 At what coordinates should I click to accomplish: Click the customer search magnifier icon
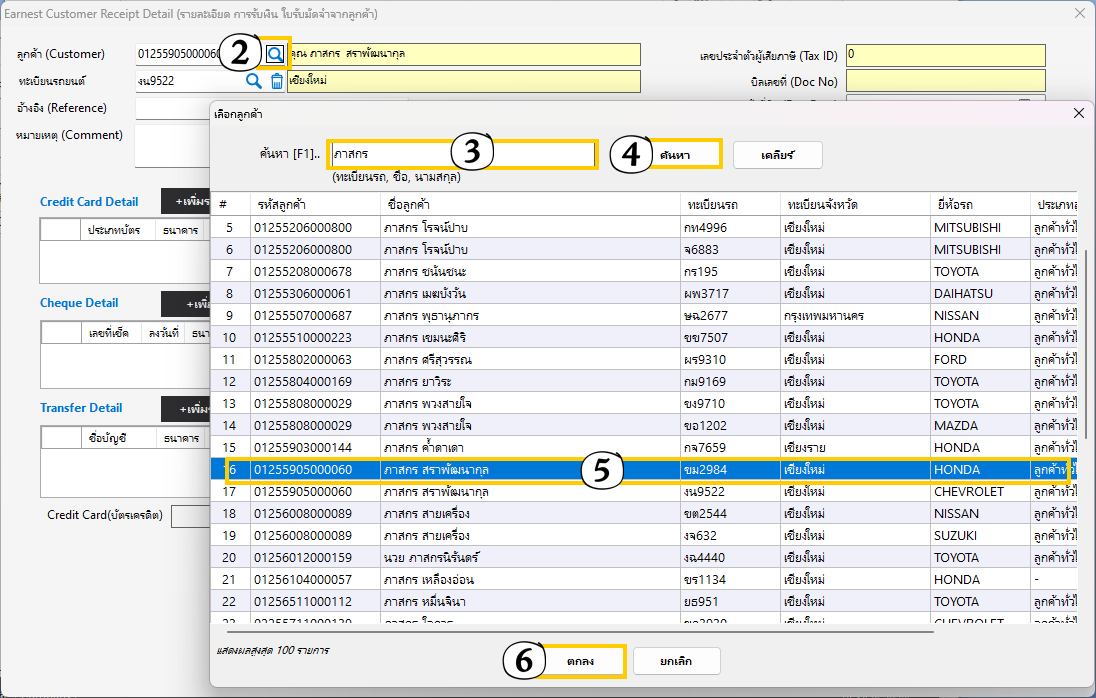pyautogui.click(x=275, y=54)
